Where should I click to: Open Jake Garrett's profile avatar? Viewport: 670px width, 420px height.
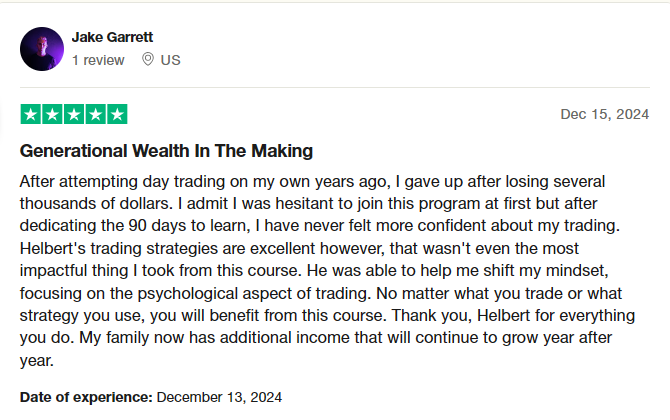(x=42, y=49)
